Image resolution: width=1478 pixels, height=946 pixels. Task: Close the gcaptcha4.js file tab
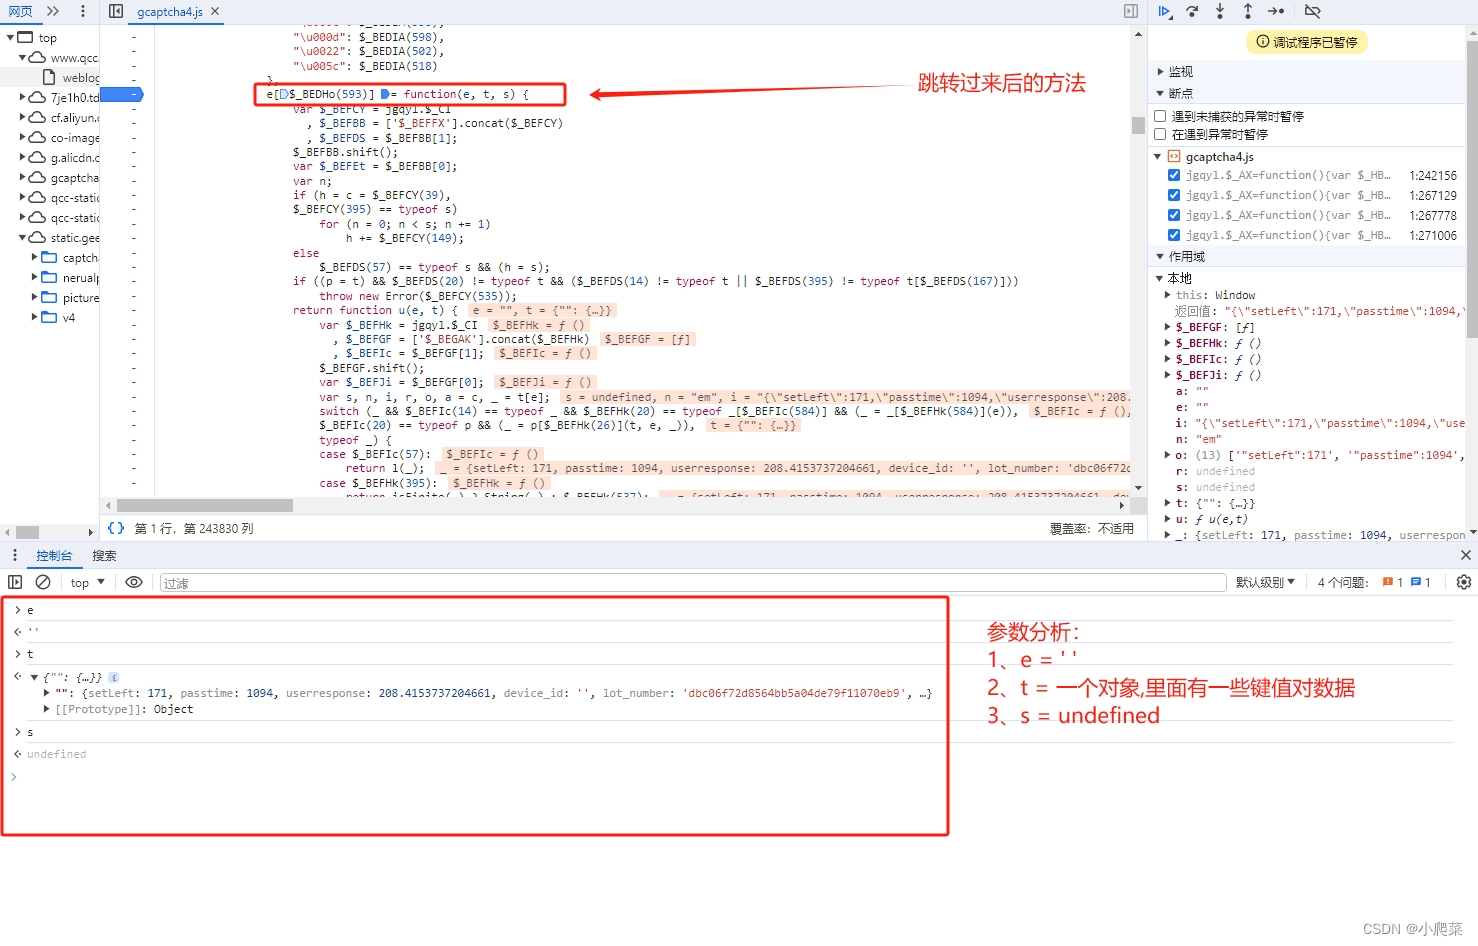[215, 11]
